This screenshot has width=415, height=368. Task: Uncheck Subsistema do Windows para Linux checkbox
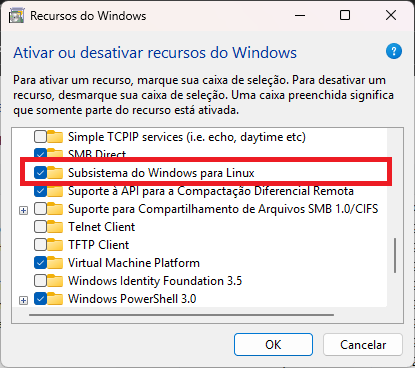(x=40, y=173)
